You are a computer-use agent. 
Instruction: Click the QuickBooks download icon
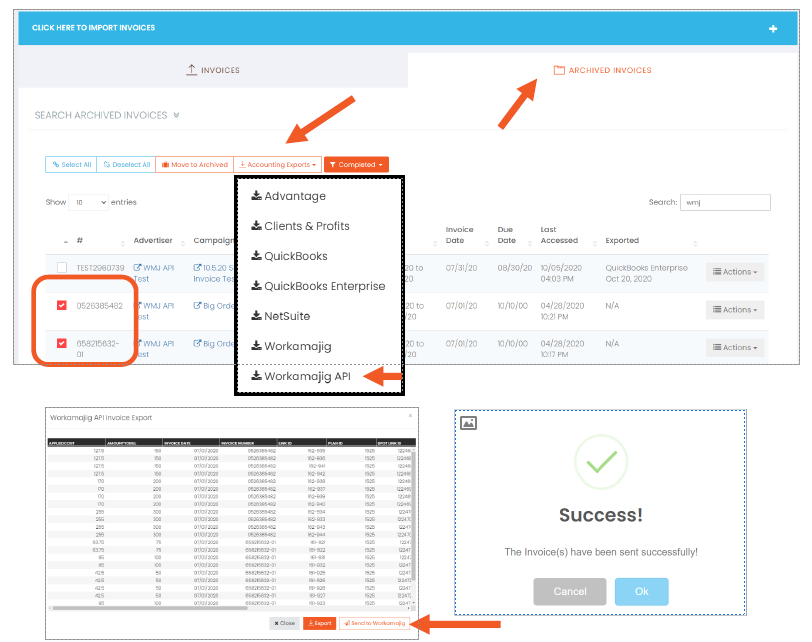[256, 255]
